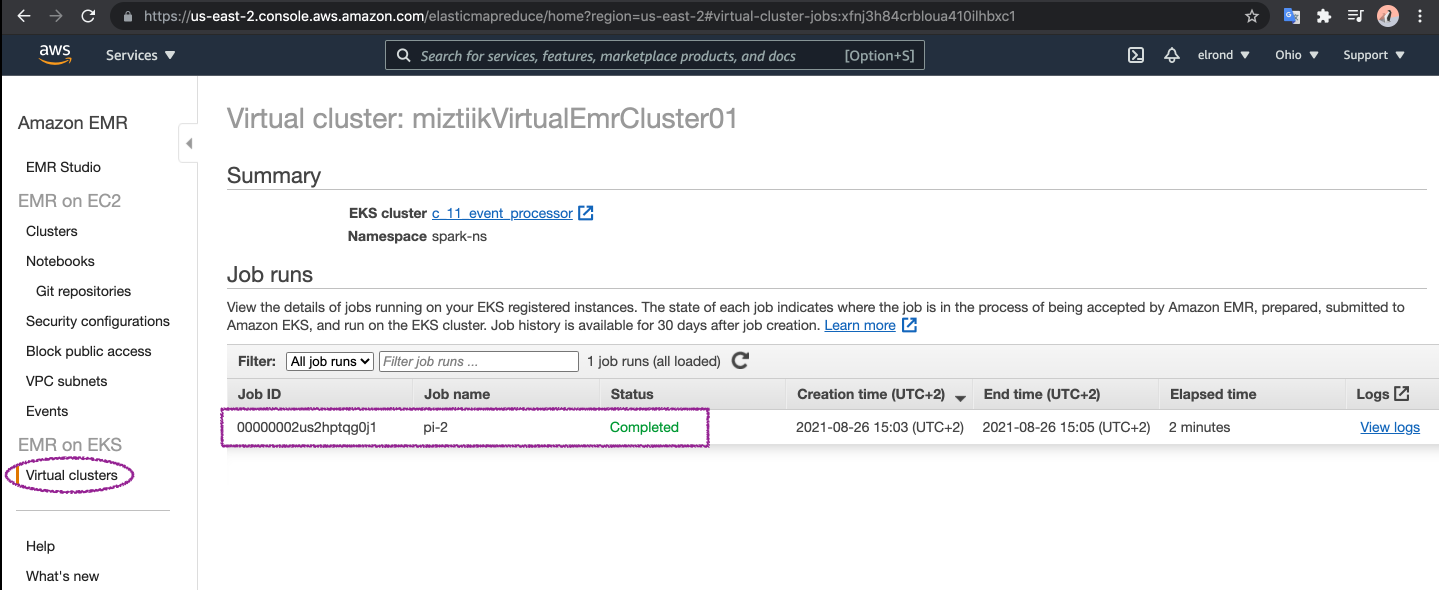Click the spark-ns namespace value
Image resolution: width=1439 pixels, height=590 pixels.
[459, 237]
